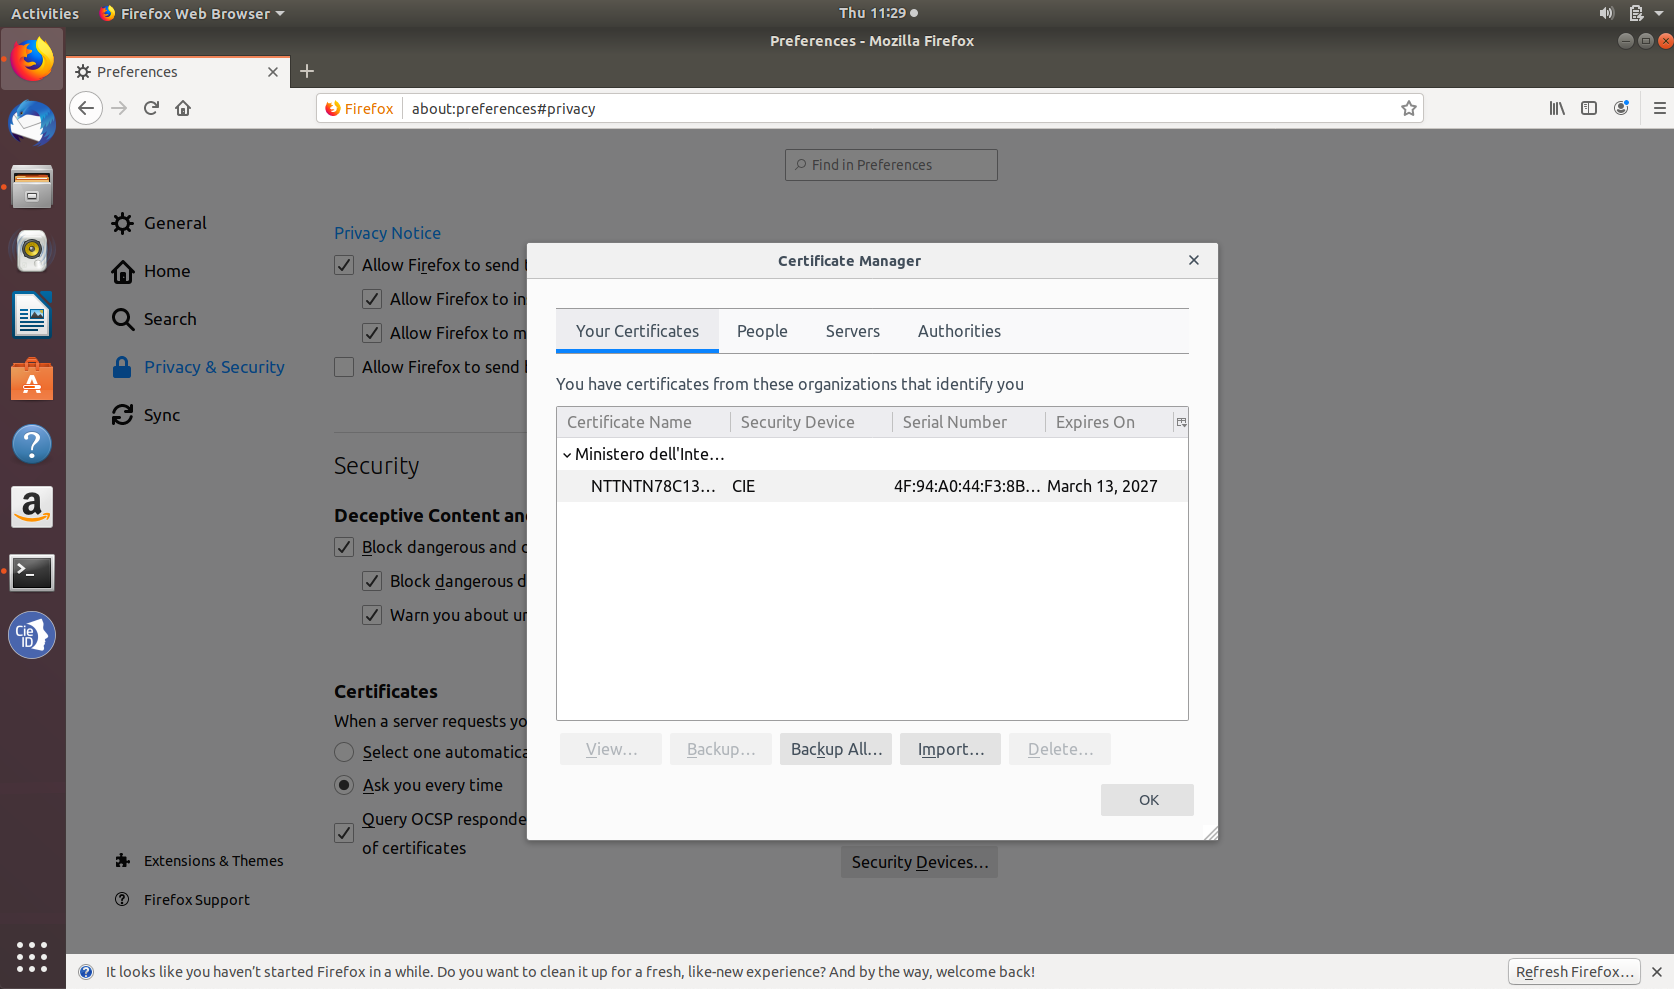The image size is (1674, 989).
Task: Close the Certificate Manager dialog
Action: (x=1194, y=260)
